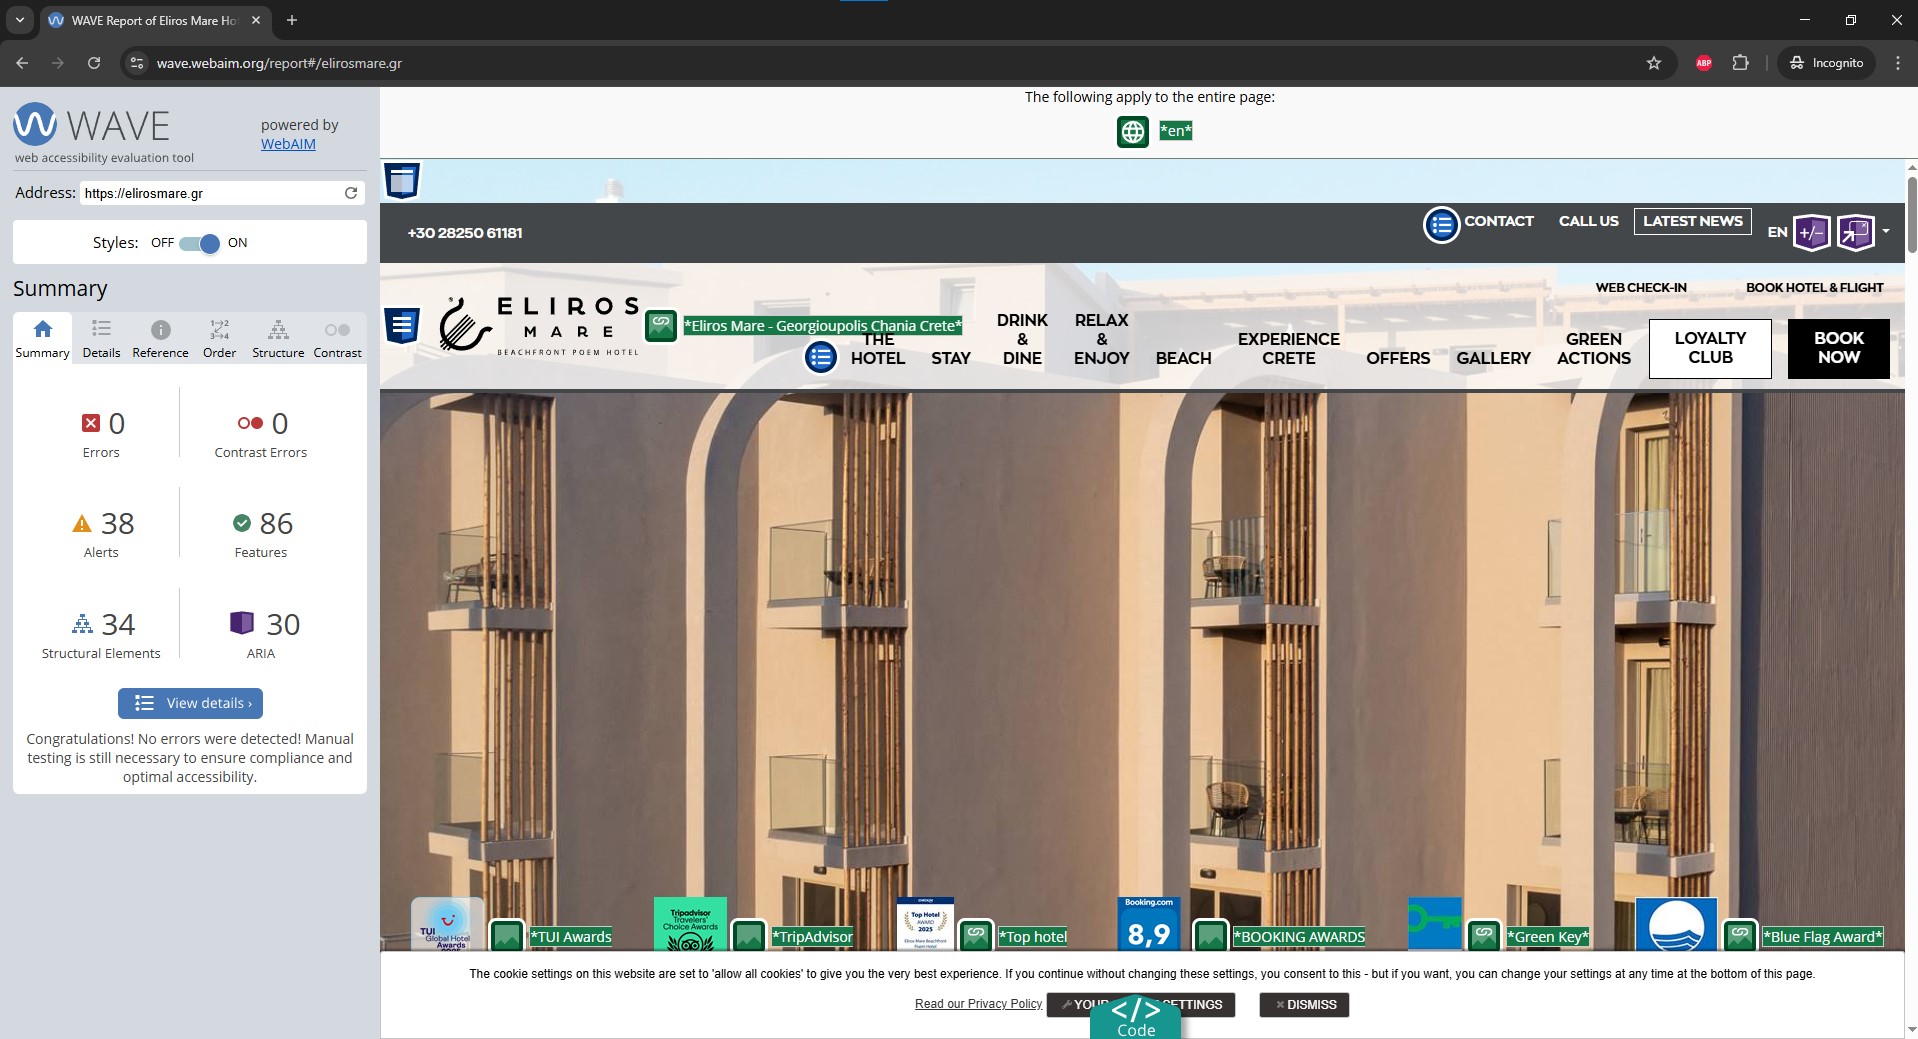
Task: Open the Code panel at bottom
Action: coord(1135,1018)
